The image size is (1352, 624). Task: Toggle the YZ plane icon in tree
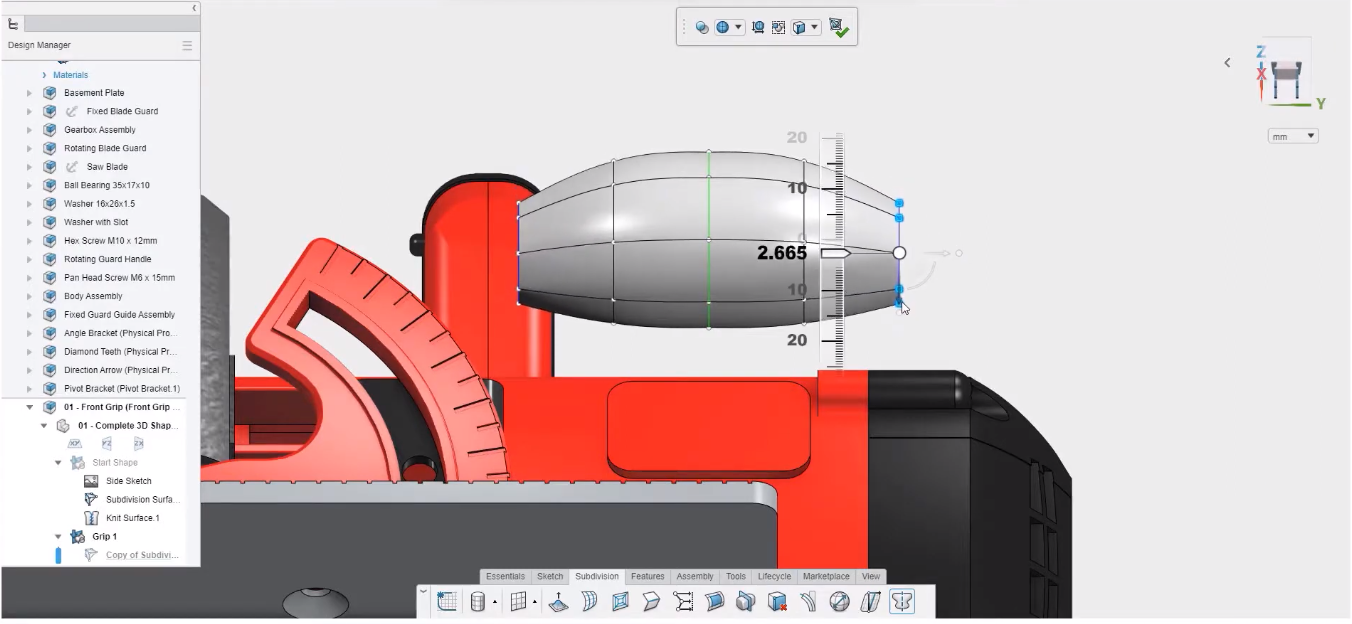pyautogui.click(x=107, y=444)
